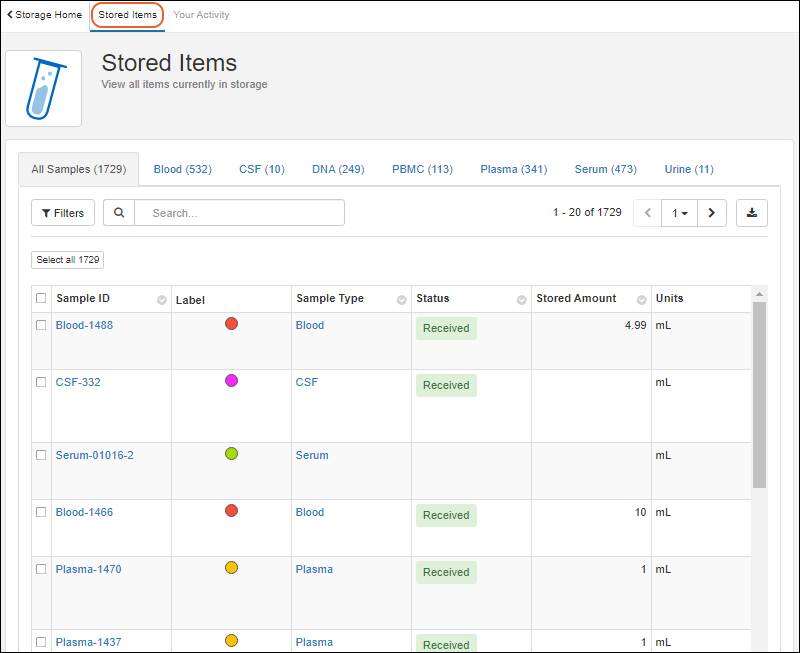Check the Blood-1488 row checkbox
This screenshot has width=800, height=653.
[41, 325]
